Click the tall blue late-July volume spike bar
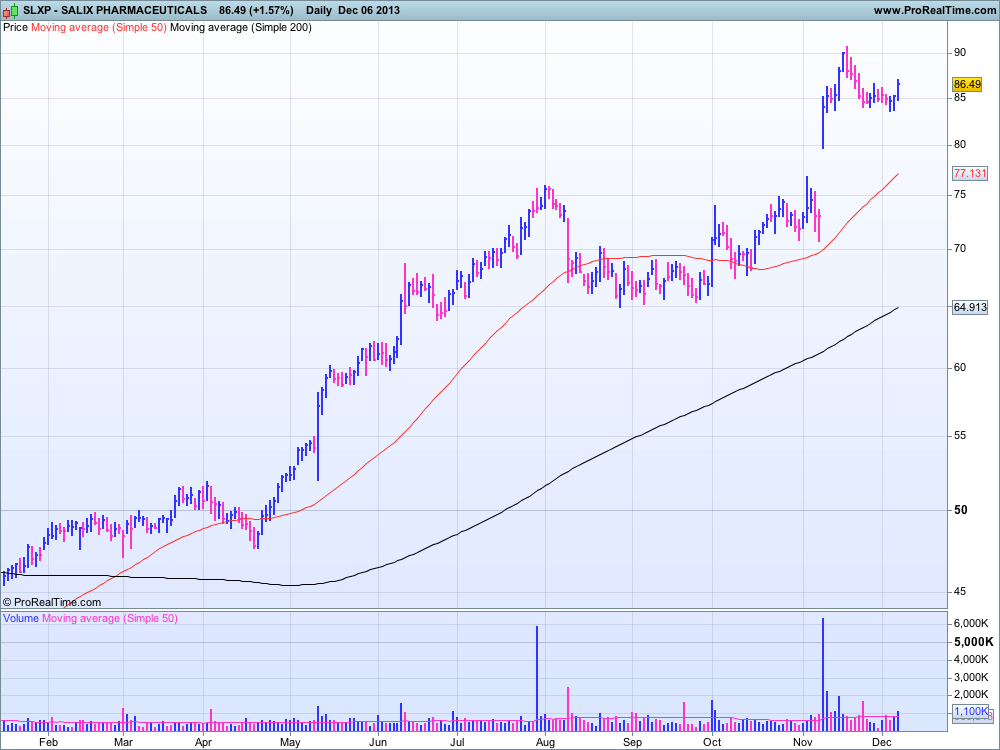The image size is (1000, 750). coord(537,679)
